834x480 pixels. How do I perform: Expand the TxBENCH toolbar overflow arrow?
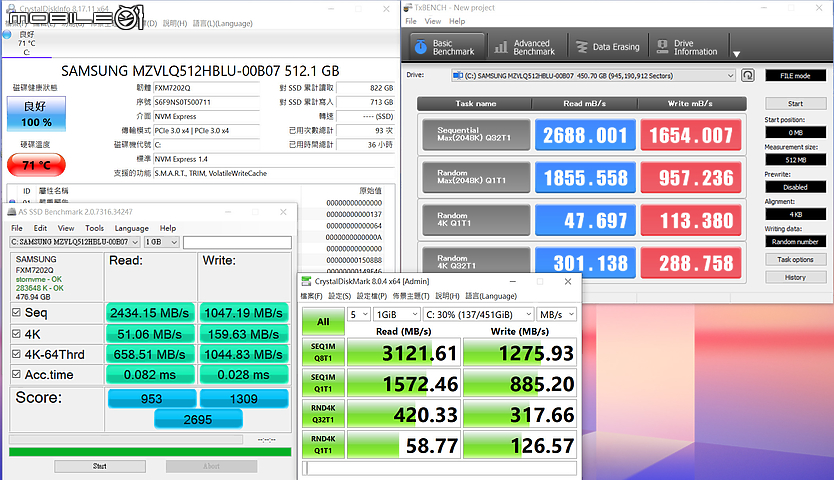737,54
